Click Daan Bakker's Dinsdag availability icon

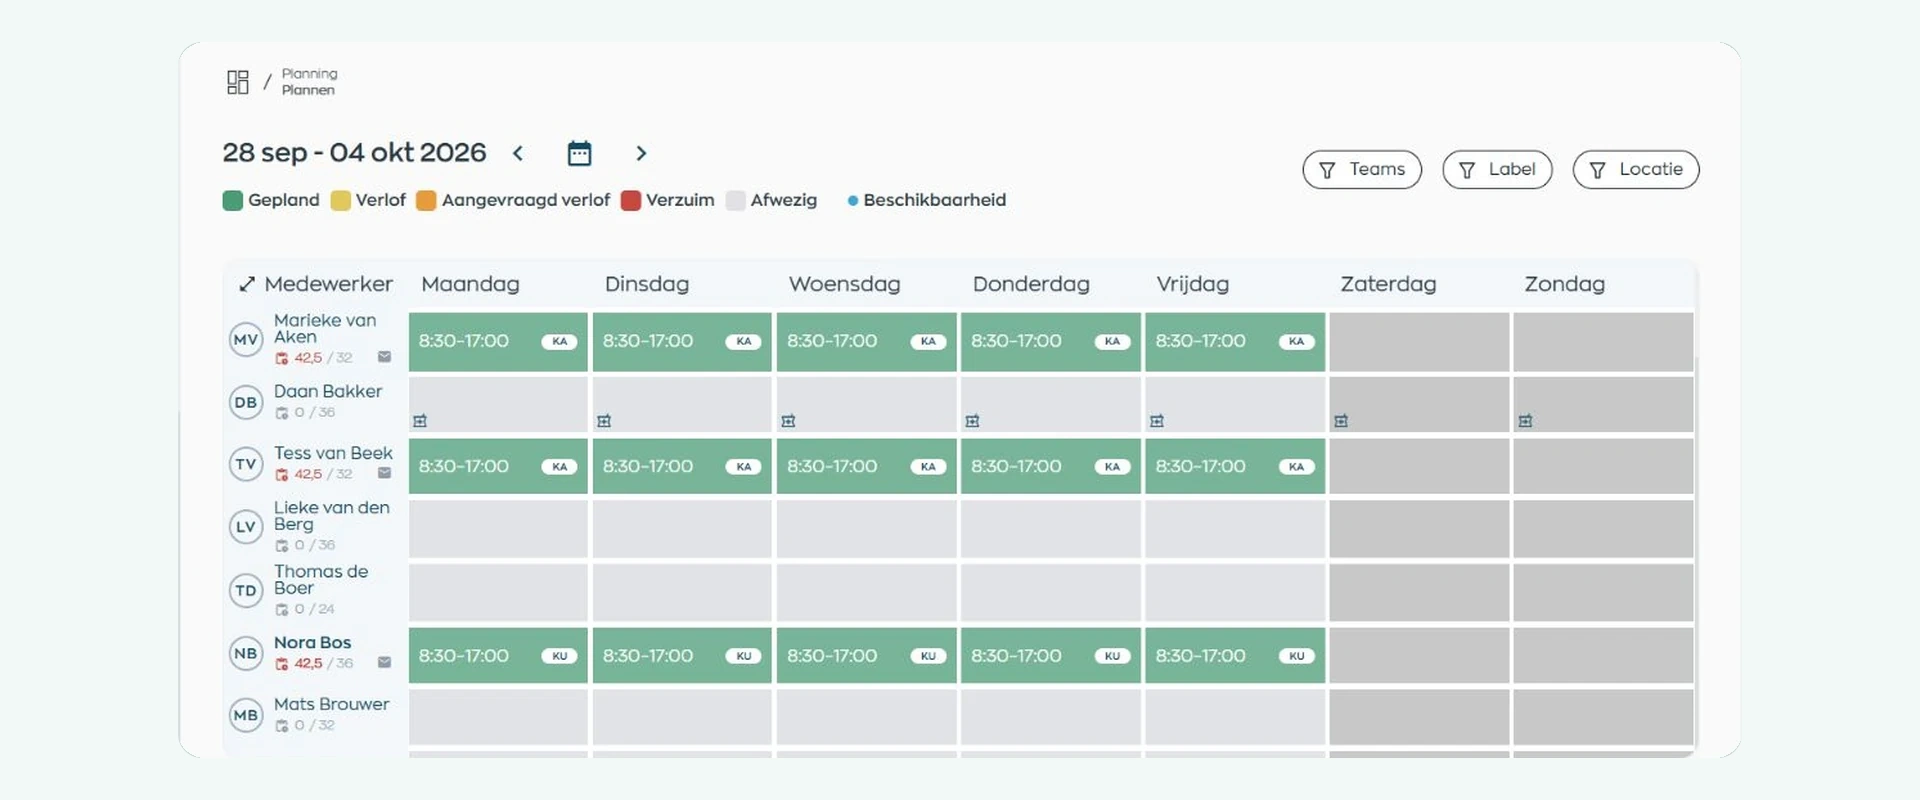pos(604,421)
